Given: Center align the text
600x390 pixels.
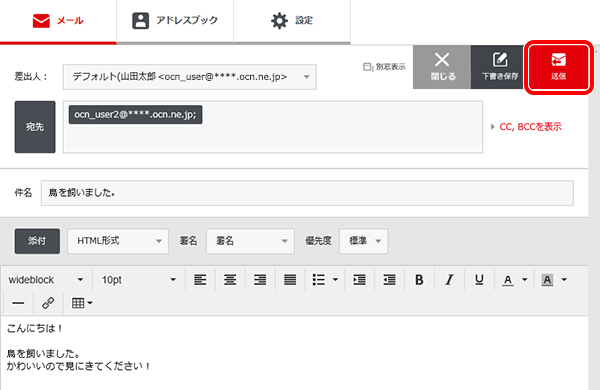Looking at the screenshot, I should pyautogui.click(x=230, y=280).
